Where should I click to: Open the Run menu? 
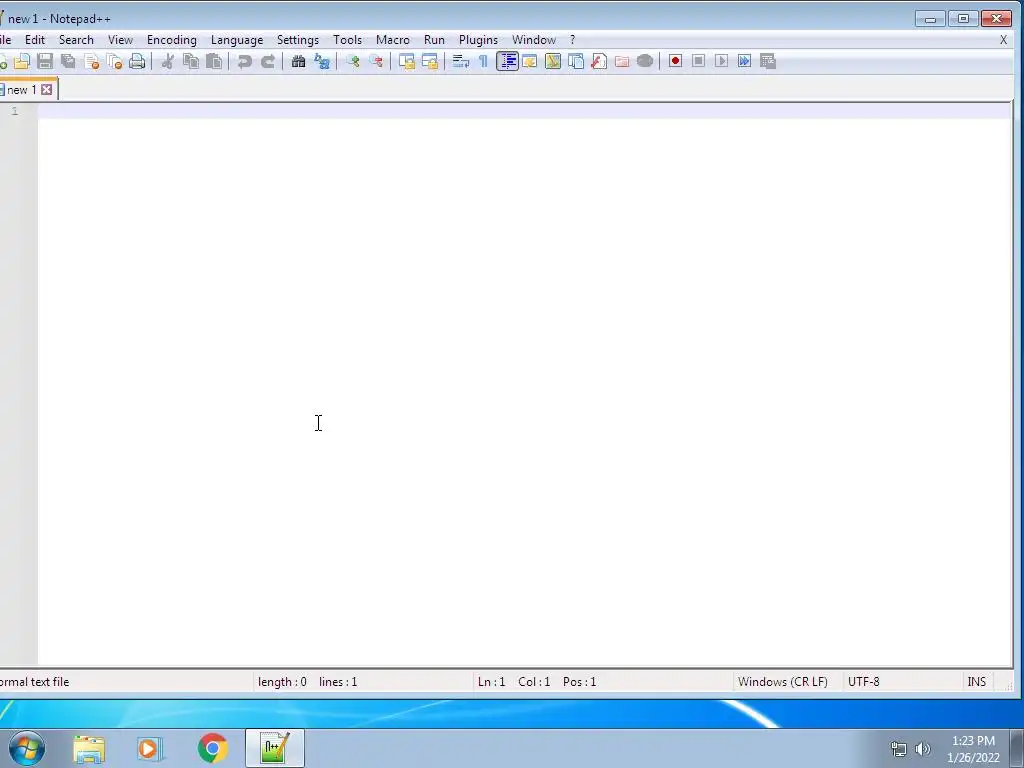434,40
